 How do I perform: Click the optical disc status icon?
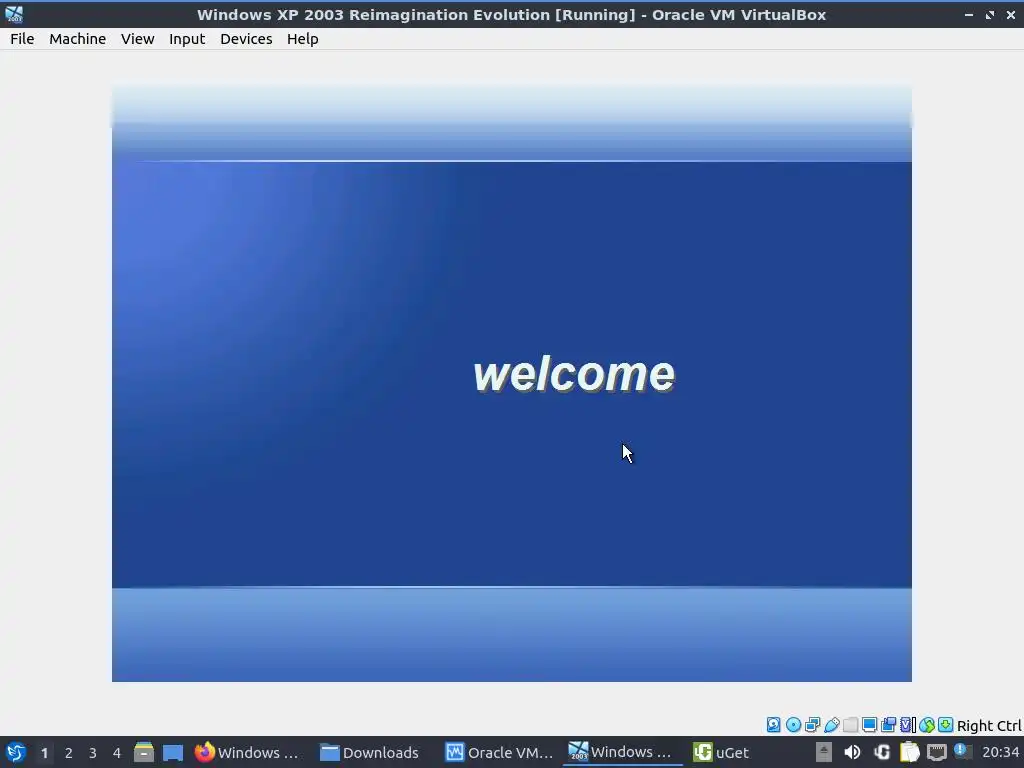pos(793,725)
